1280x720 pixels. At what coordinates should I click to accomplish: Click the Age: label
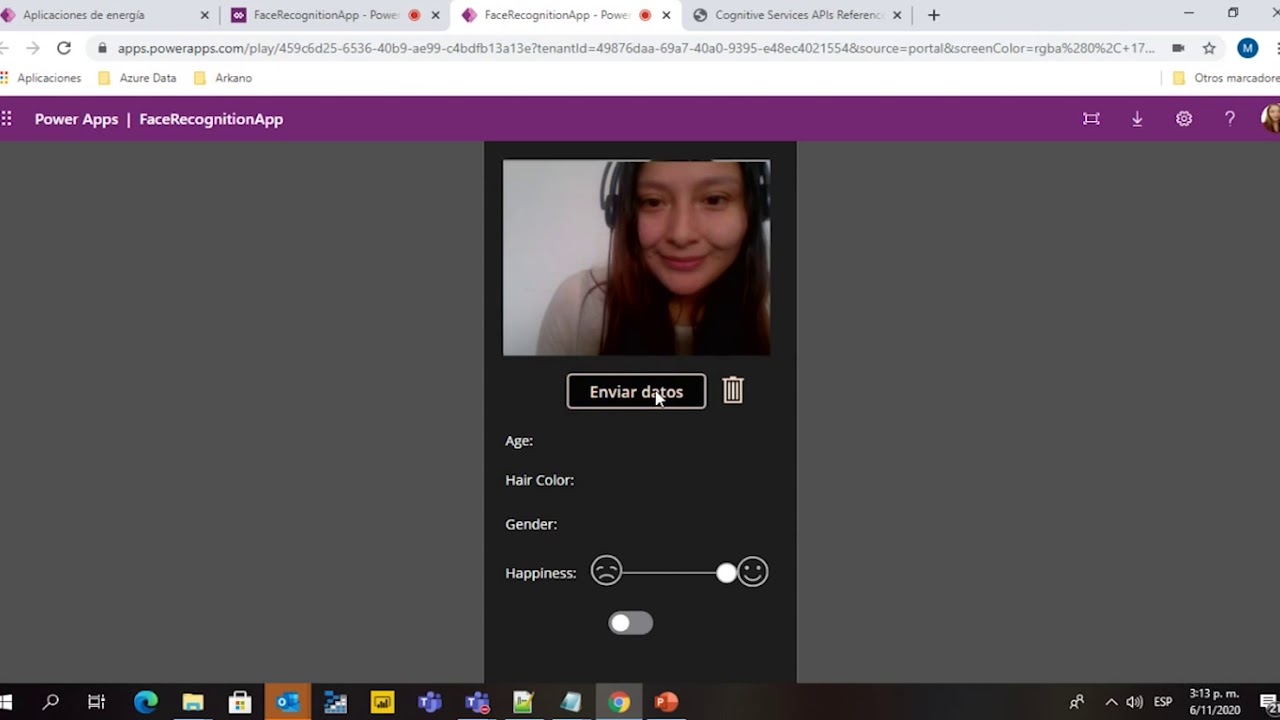pyautogui.click(x=519, y=440)
